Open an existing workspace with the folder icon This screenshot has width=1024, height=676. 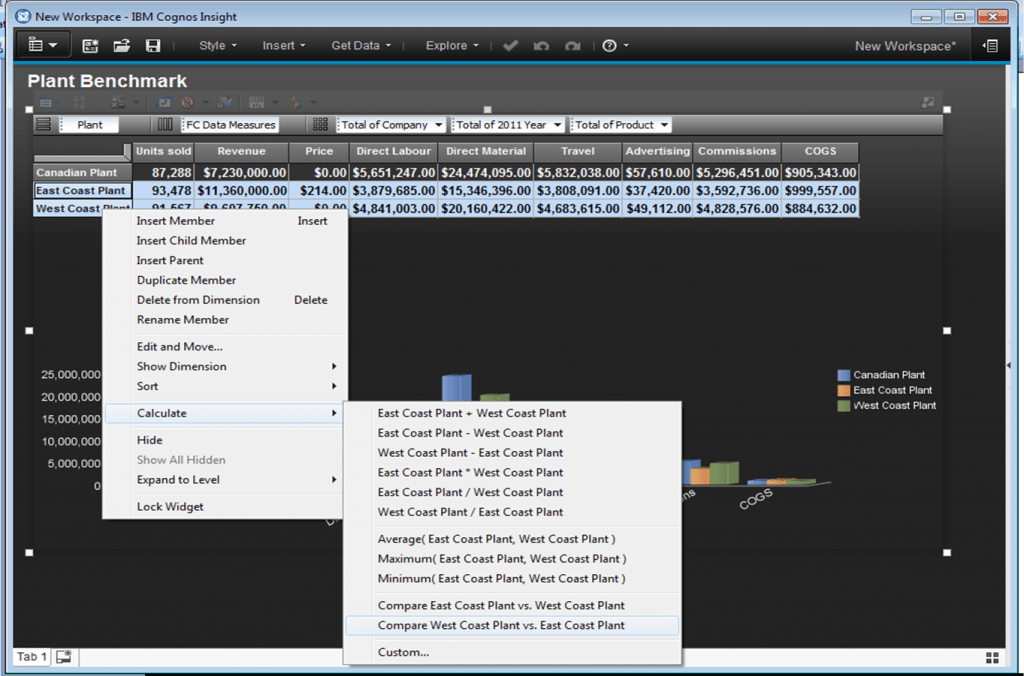(x=122, y=45)
